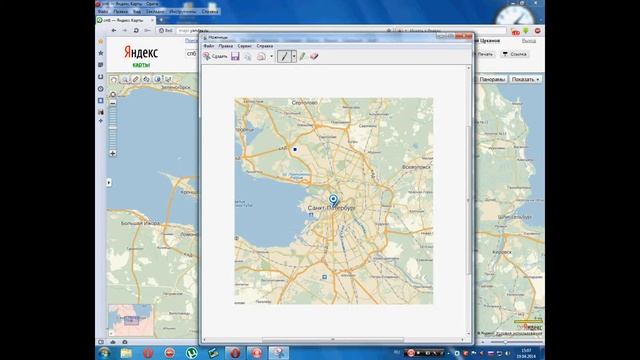Image resolution: width=640 pixels, height=360 pixels.
Task: Open new tab plus button in Opera
Action: pos(161,20)
